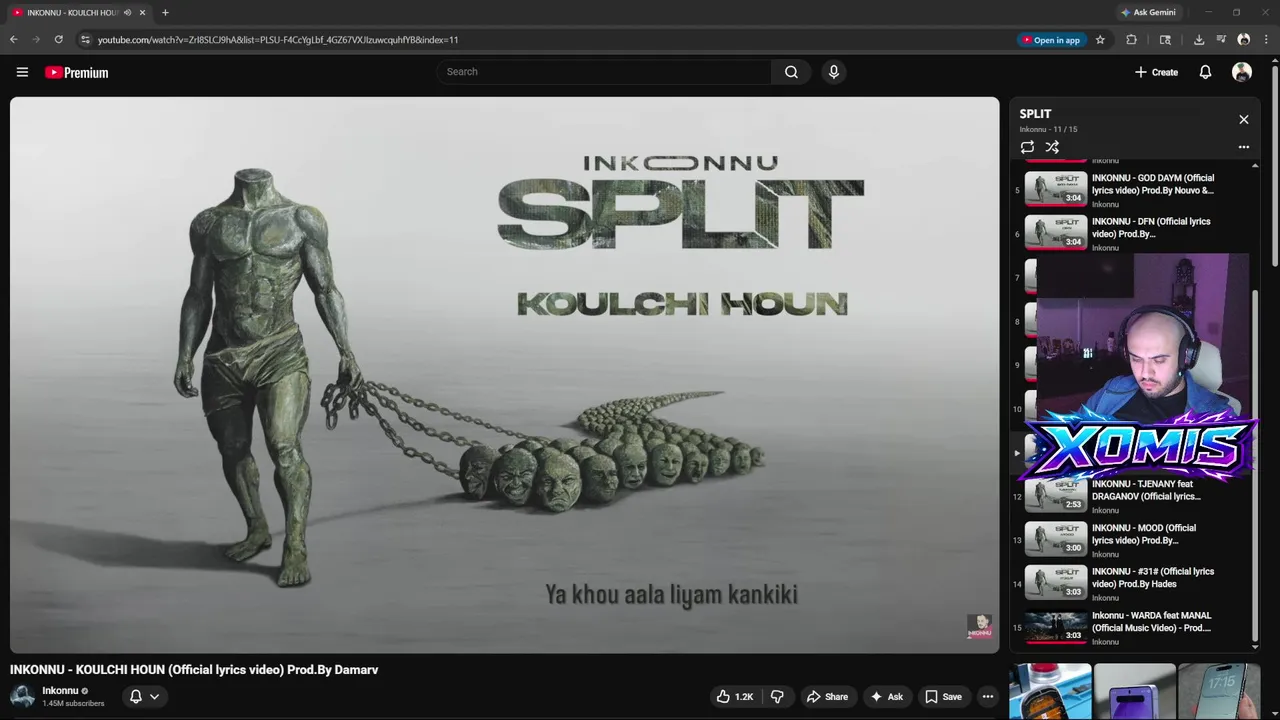
Task: Toggle loop playlist
Action: click(x=1027, y=147)
